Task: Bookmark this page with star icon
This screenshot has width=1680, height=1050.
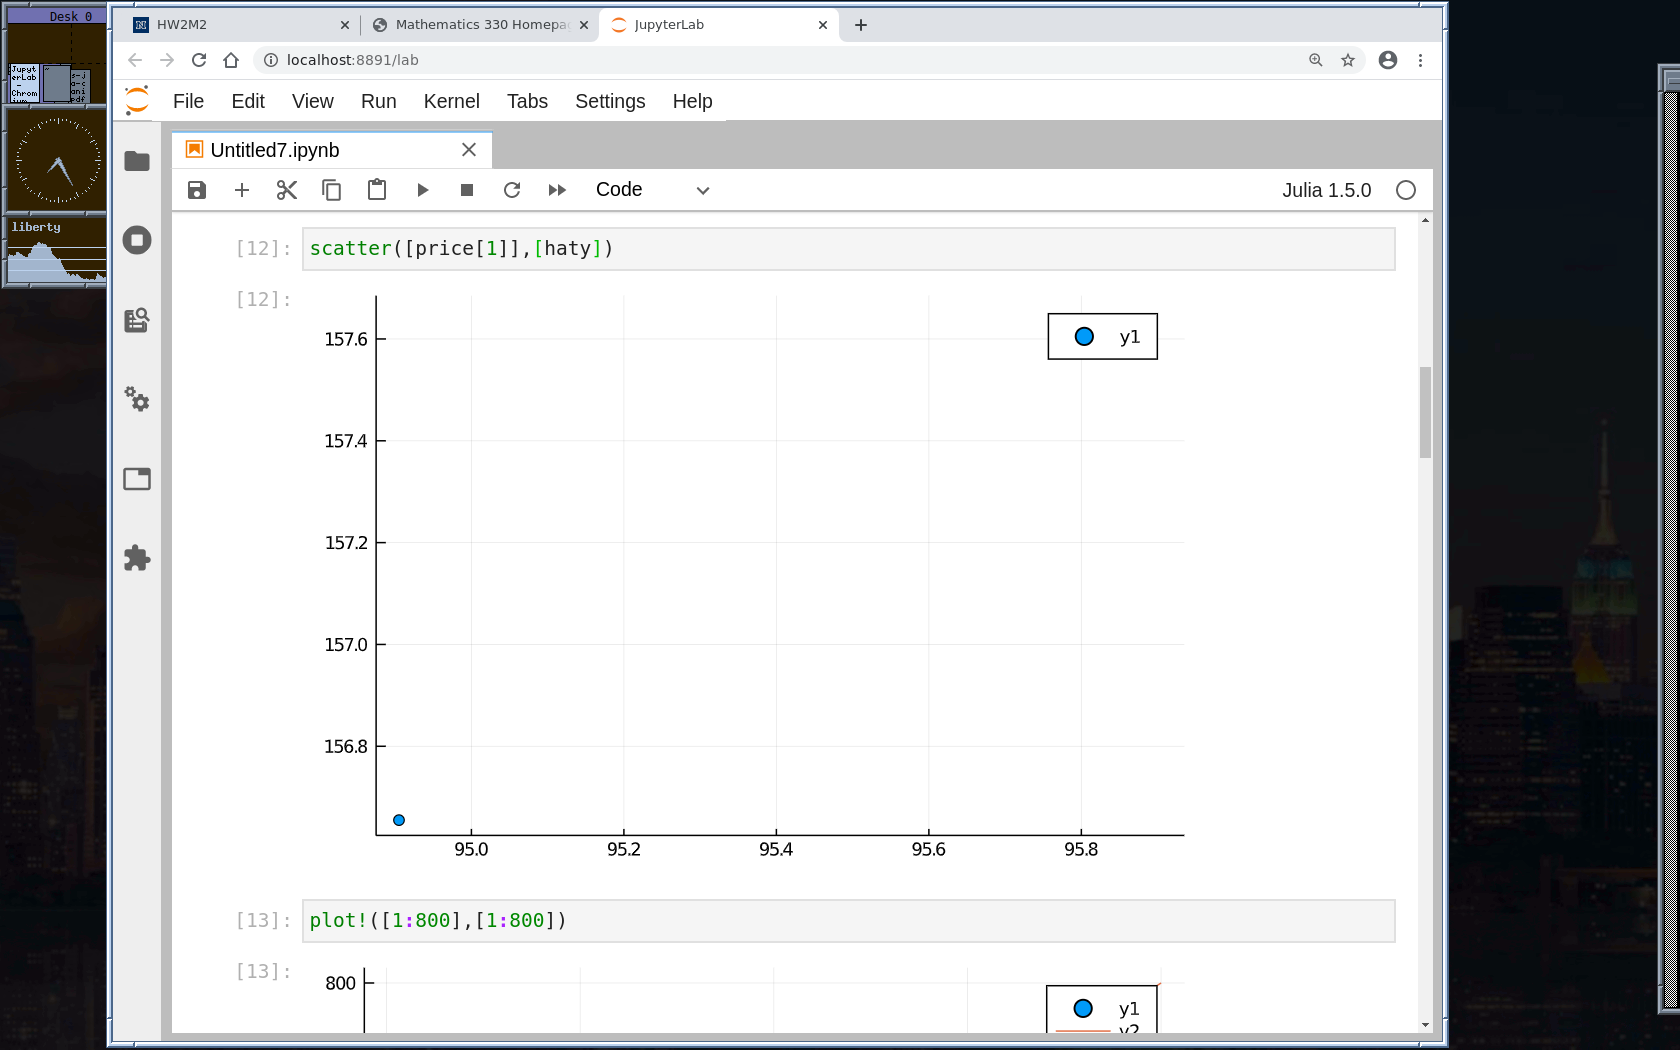Action: point(1348,60)
